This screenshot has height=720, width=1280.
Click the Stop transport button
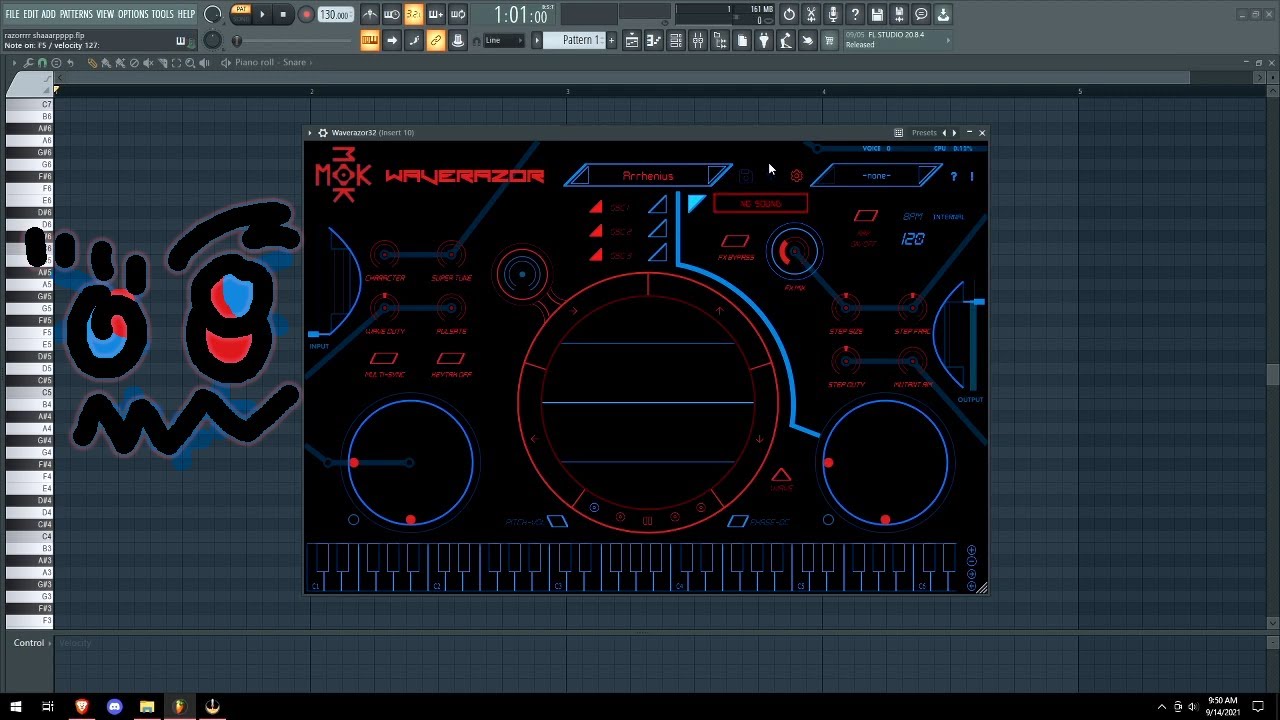point(283,15)
